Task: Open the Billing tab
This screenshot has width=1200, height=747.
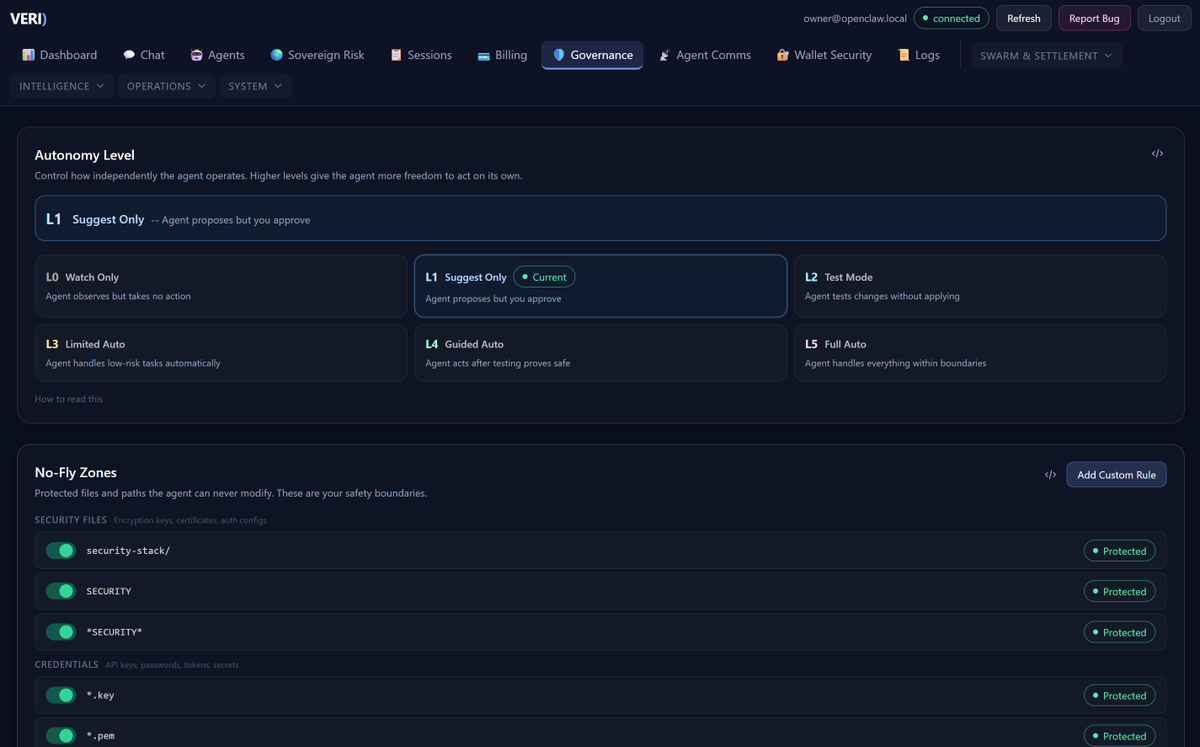Action: click(x=502, y=55)
